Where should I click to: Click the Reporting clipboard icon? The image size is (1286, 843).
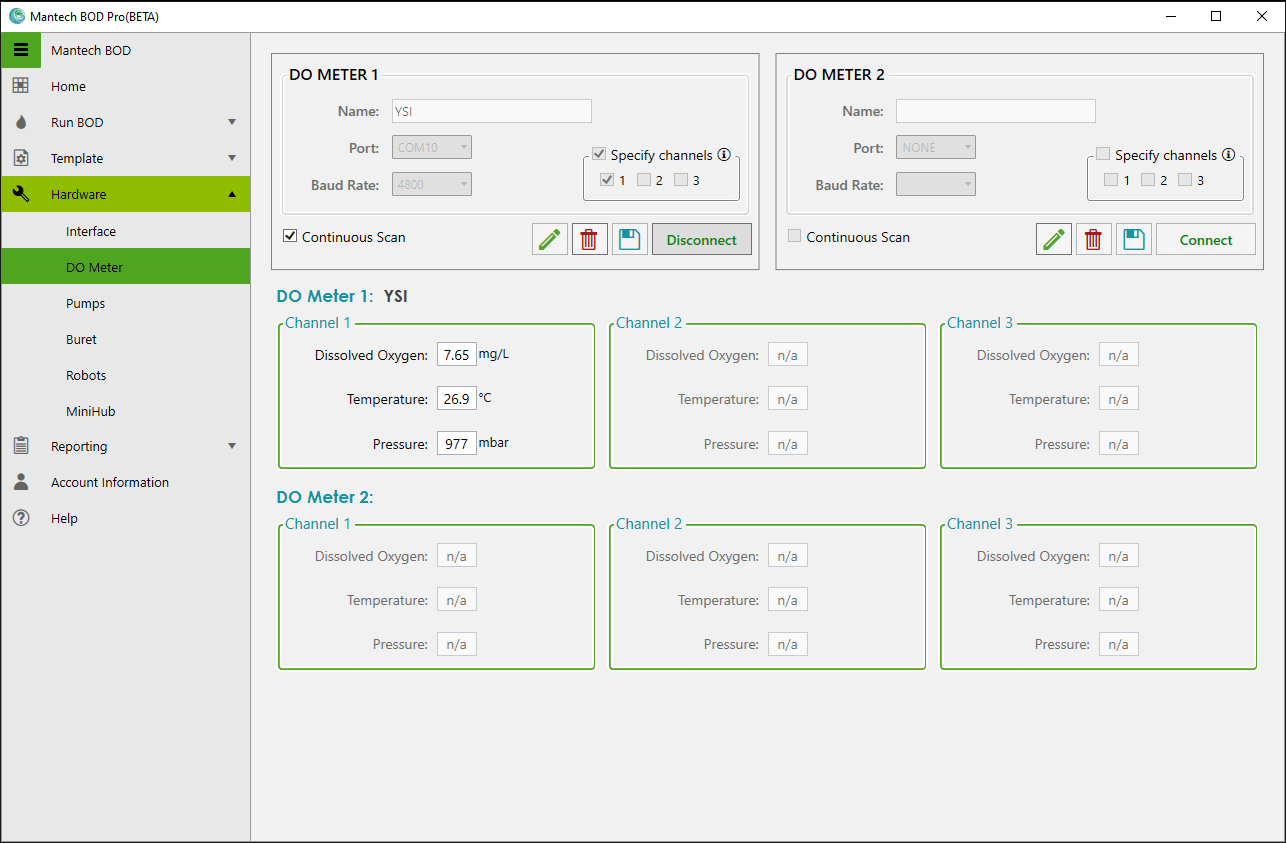tap(21, 446)
